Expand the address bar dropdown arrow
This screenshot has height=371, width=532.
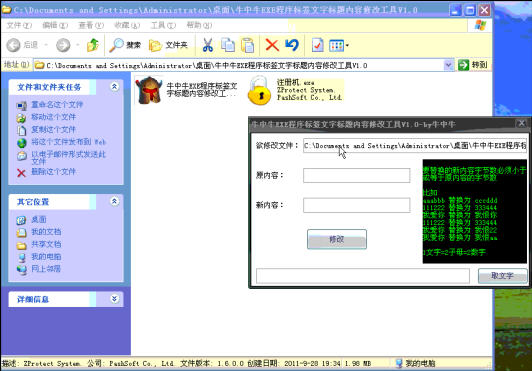pyautogui.click(x=448, y=65)
